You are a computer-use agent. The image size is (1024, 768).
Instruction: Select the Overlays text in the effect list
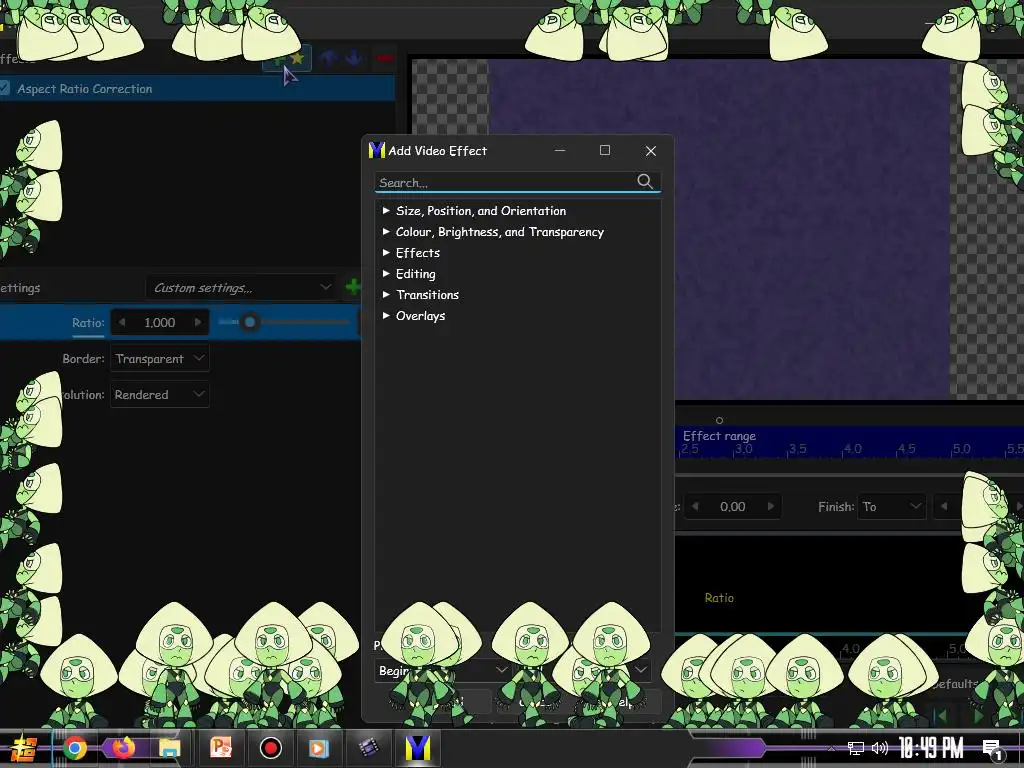pyautogui.click(x=421, y=315)
